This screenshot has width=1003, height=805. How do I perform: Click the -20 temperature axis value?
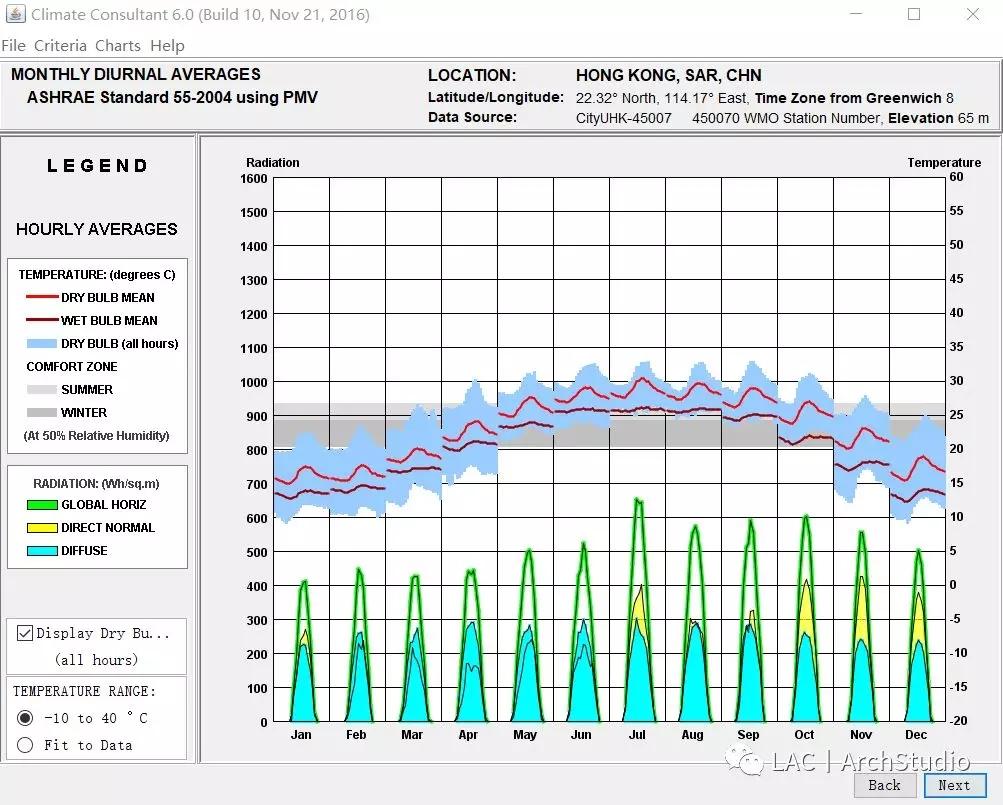pyautogui.click(x=958, y=721)
